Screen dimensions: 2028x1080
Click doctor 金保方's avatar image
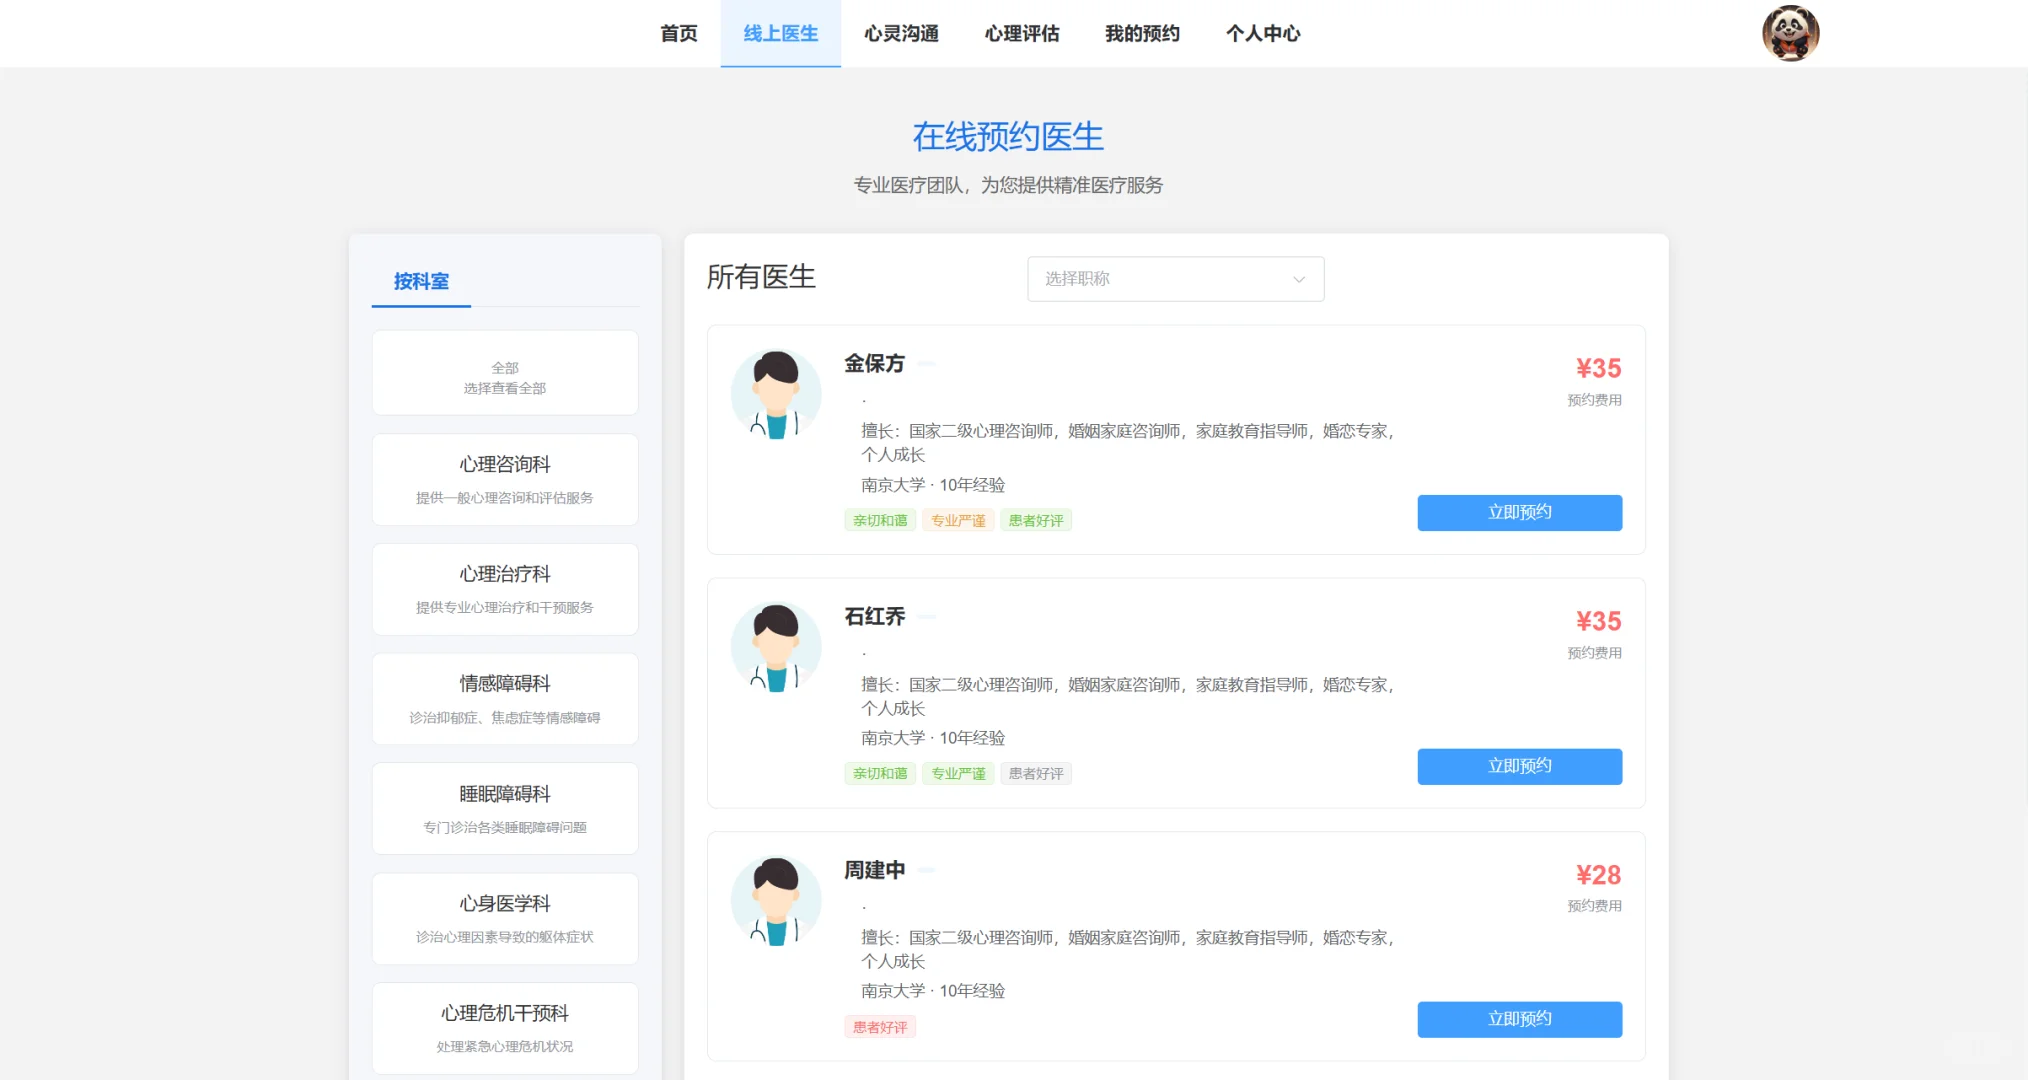776,393
